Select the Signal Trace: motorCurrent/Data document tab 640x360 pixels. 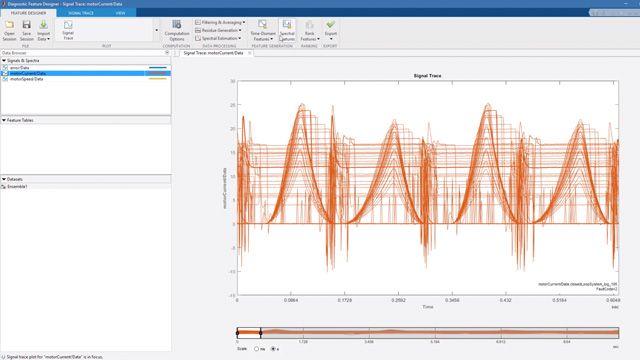(213, 53)
